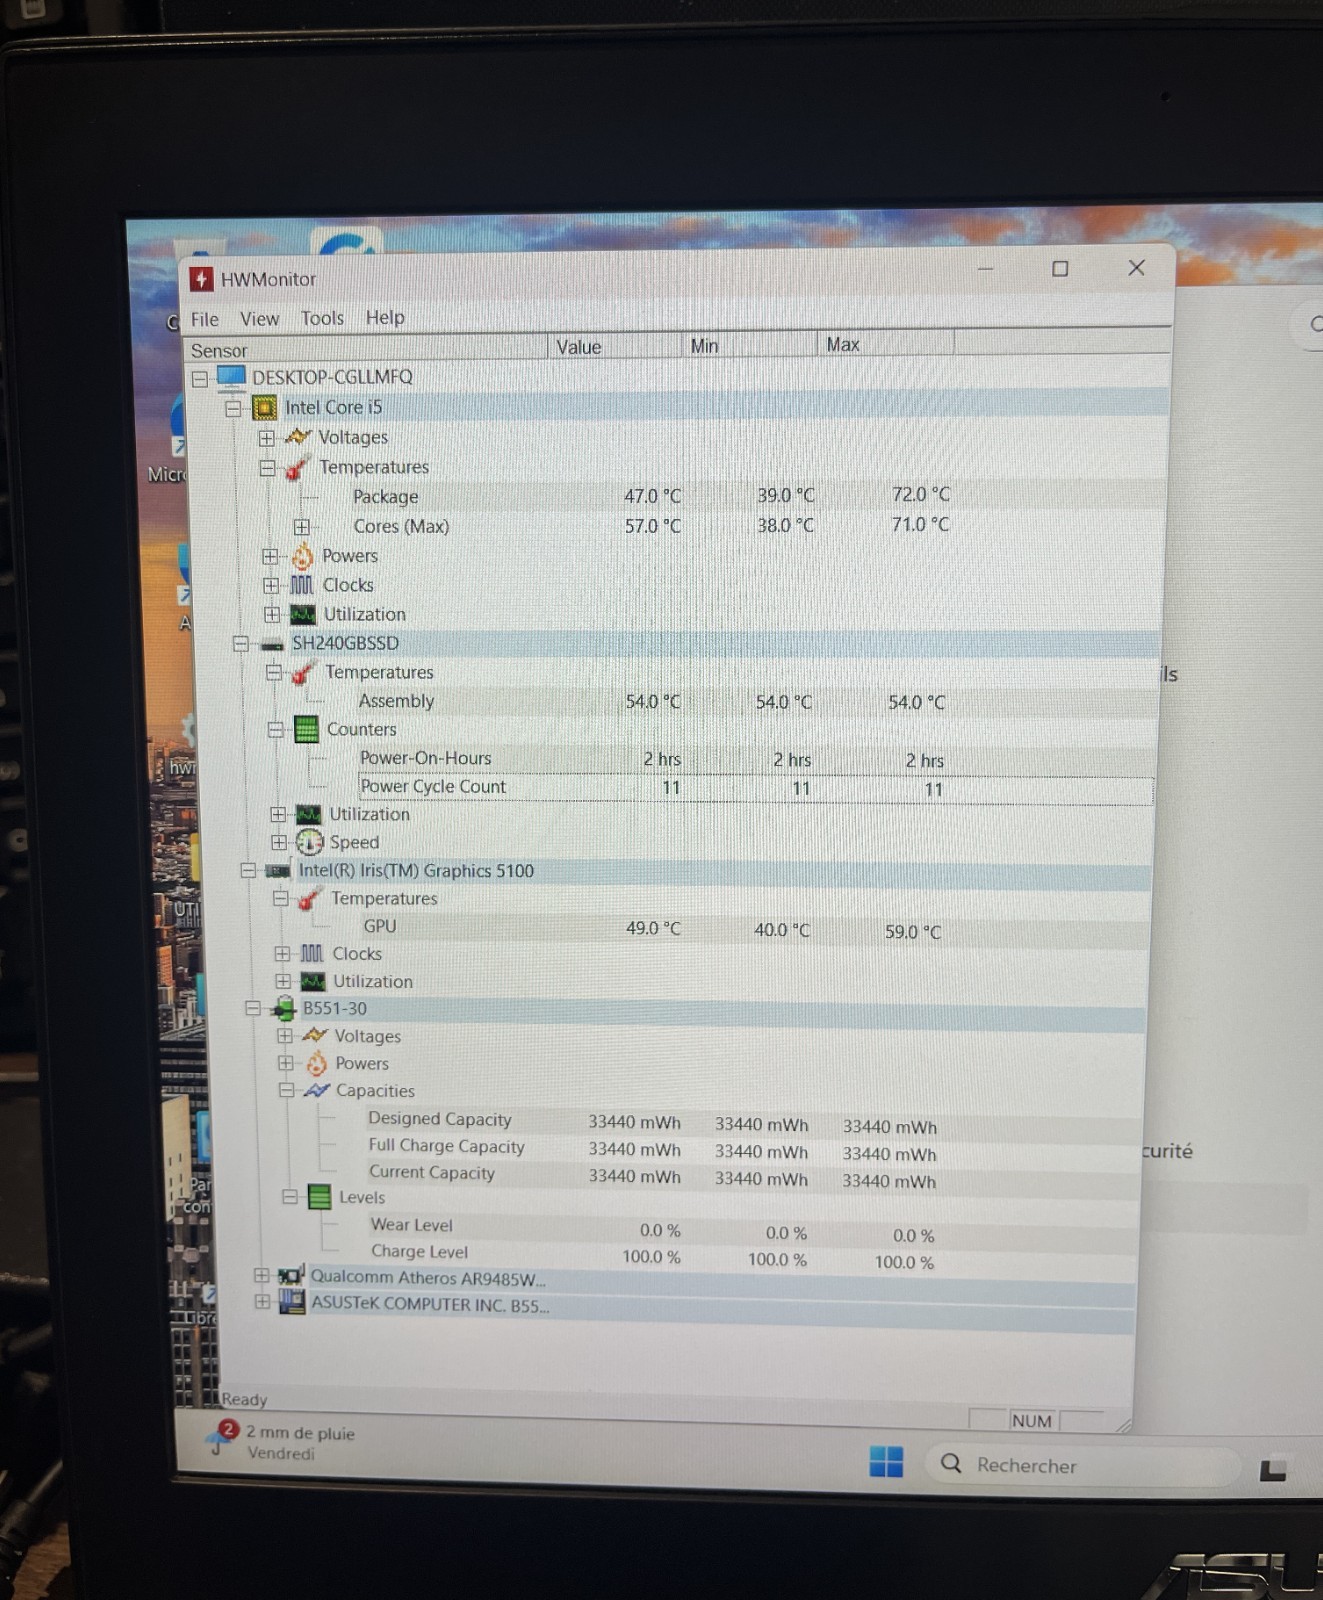Select the Designed Capacity row label

439,1119
